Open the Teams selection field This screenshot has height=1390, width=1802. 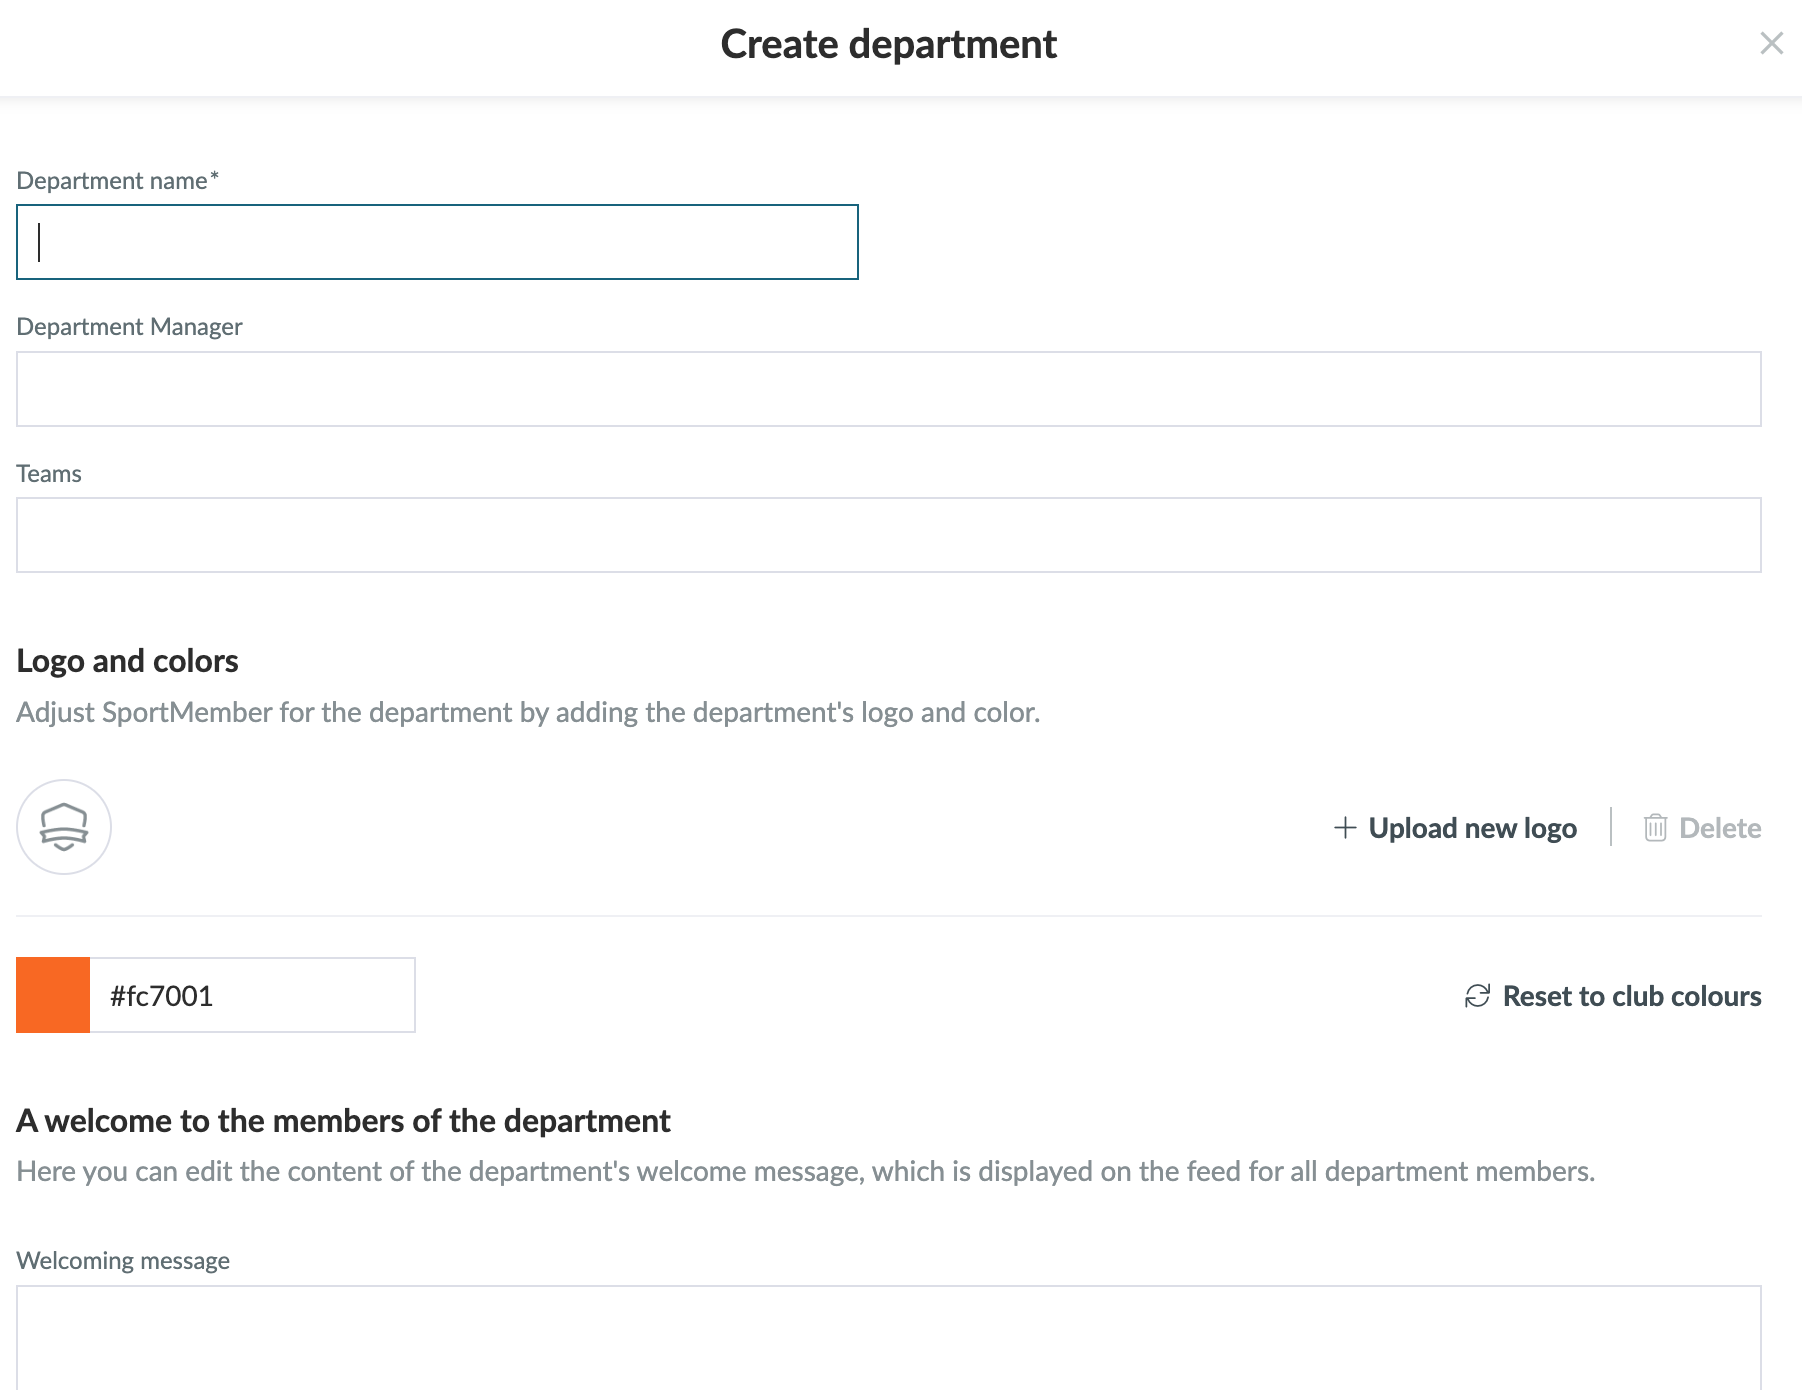[x=888, y=535]
